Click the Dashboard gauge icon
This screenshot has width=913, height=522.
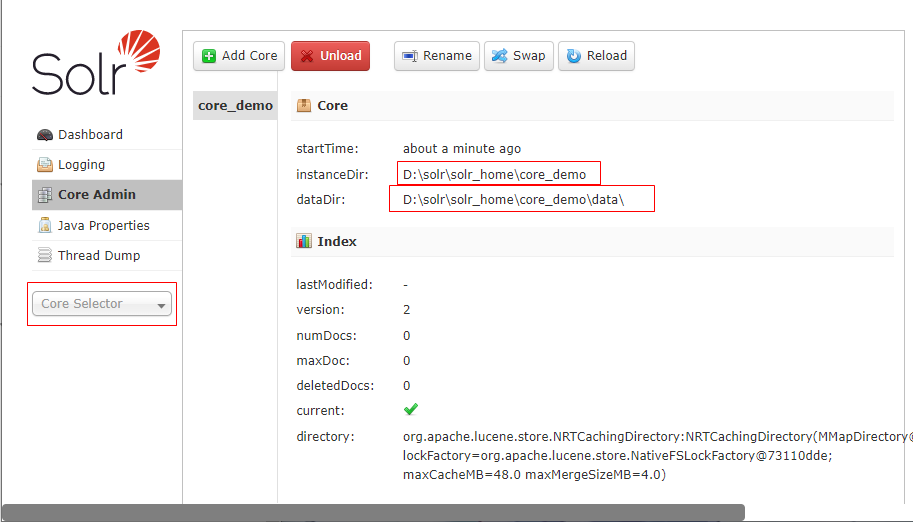[45, 135]
